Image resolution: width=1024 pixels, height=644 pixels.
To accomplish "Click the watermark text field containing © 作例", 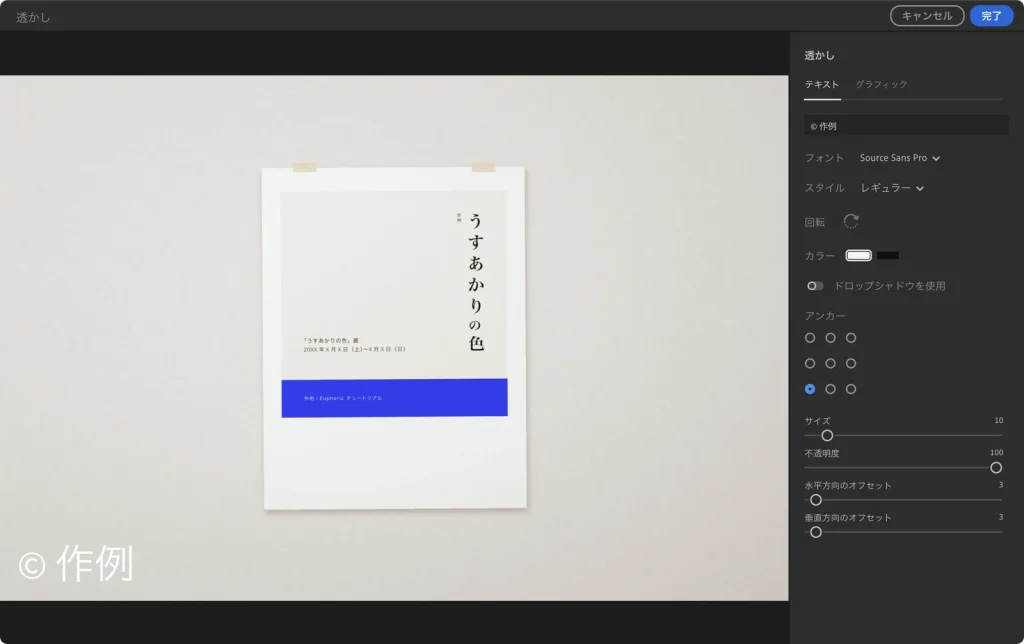I will 906,125.
